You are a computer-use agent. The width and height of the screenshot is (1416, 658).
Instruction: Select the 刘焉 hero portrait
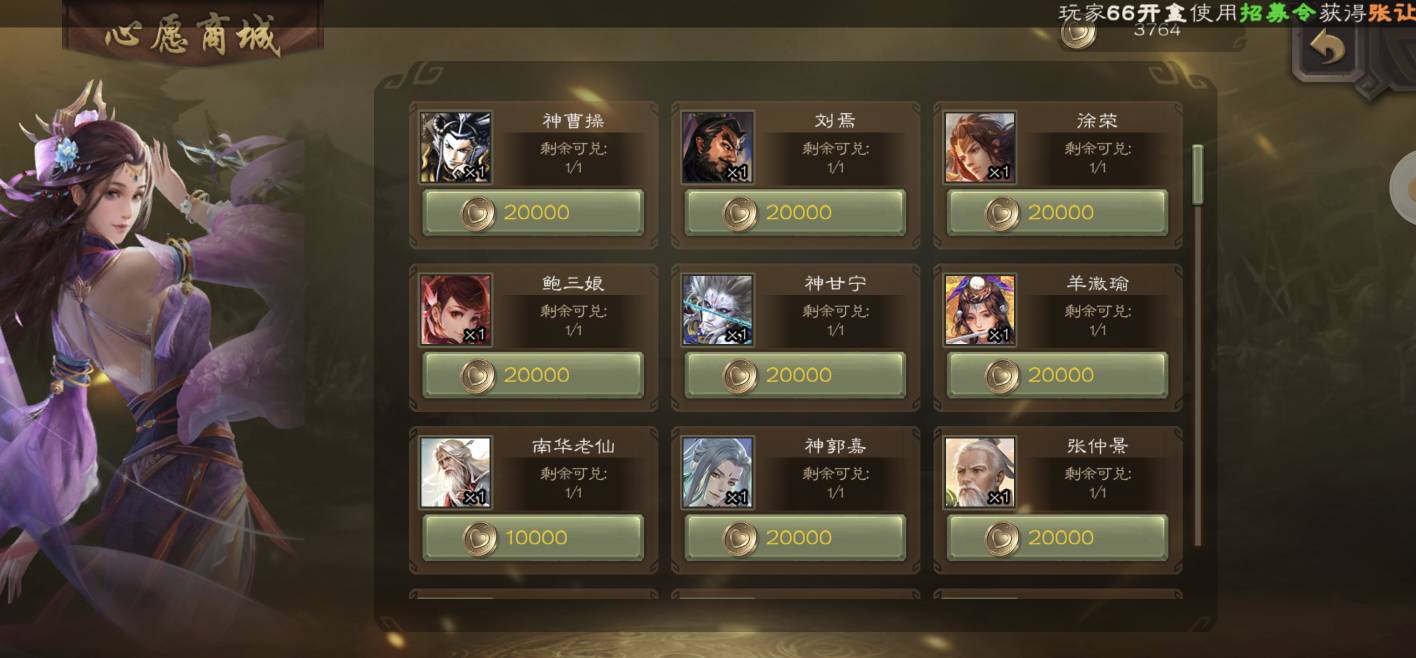point(717,147)
